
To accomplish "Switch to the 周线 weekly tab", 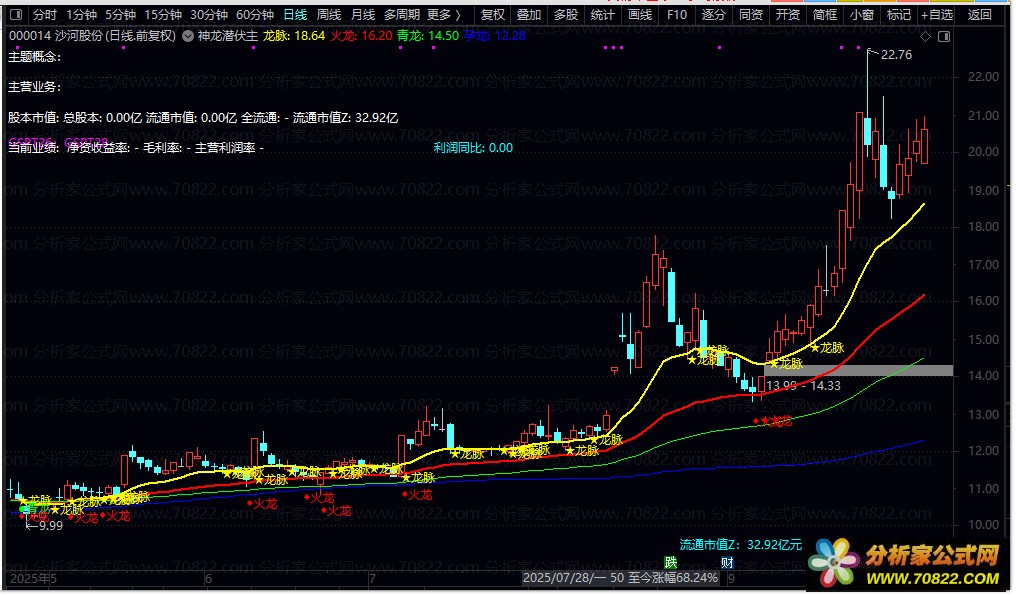I will coord(329,15).
